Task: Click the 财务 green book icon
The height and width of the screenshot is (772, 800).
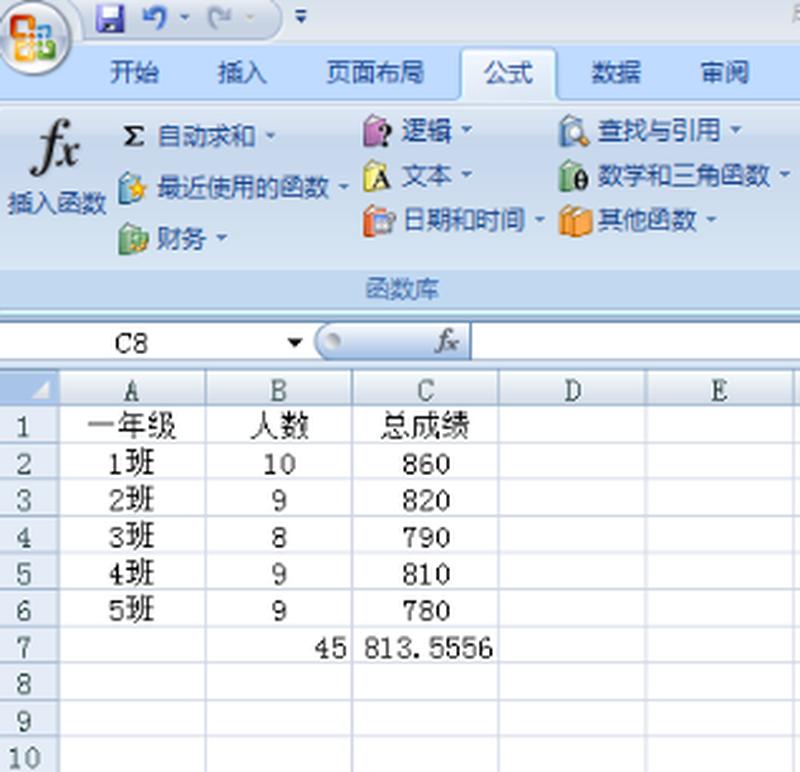Action: [133, 239]
